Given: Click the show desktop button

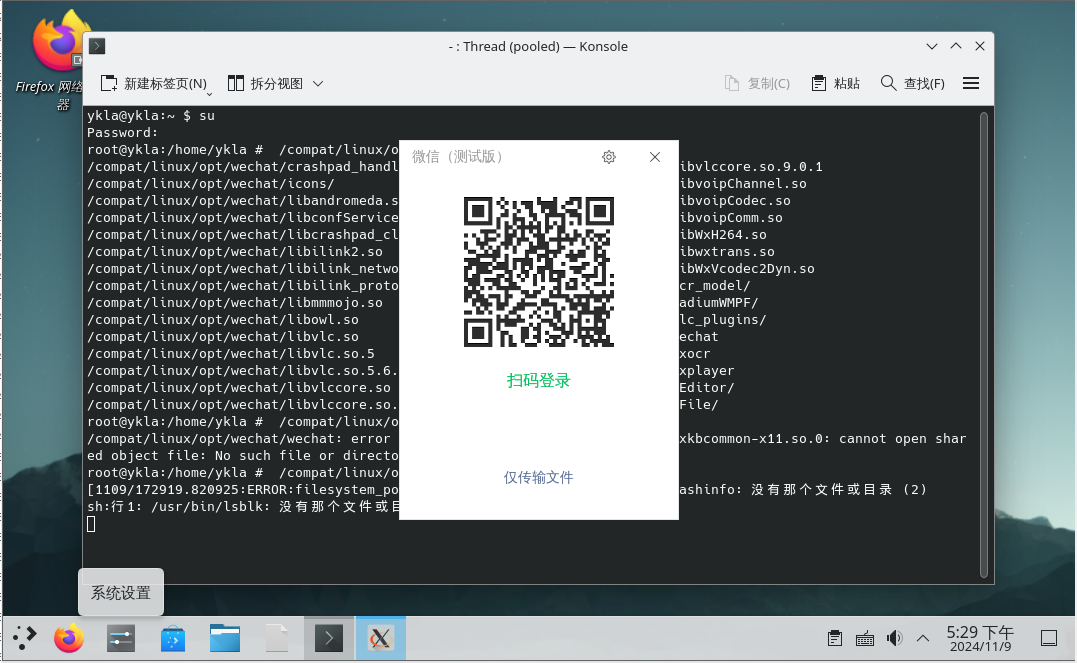Looking at the screenshot, I should (x=1049, y=638).
